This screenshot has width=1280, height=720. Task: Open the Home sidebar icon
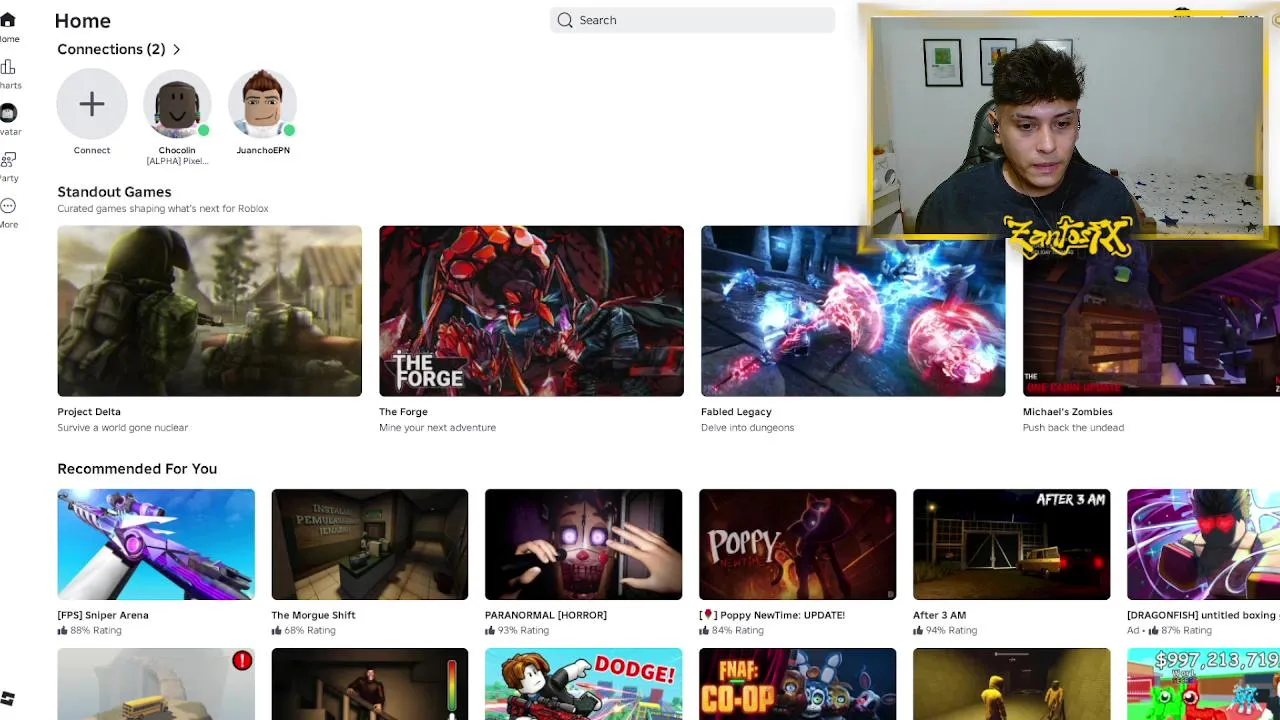pos(8,20)
